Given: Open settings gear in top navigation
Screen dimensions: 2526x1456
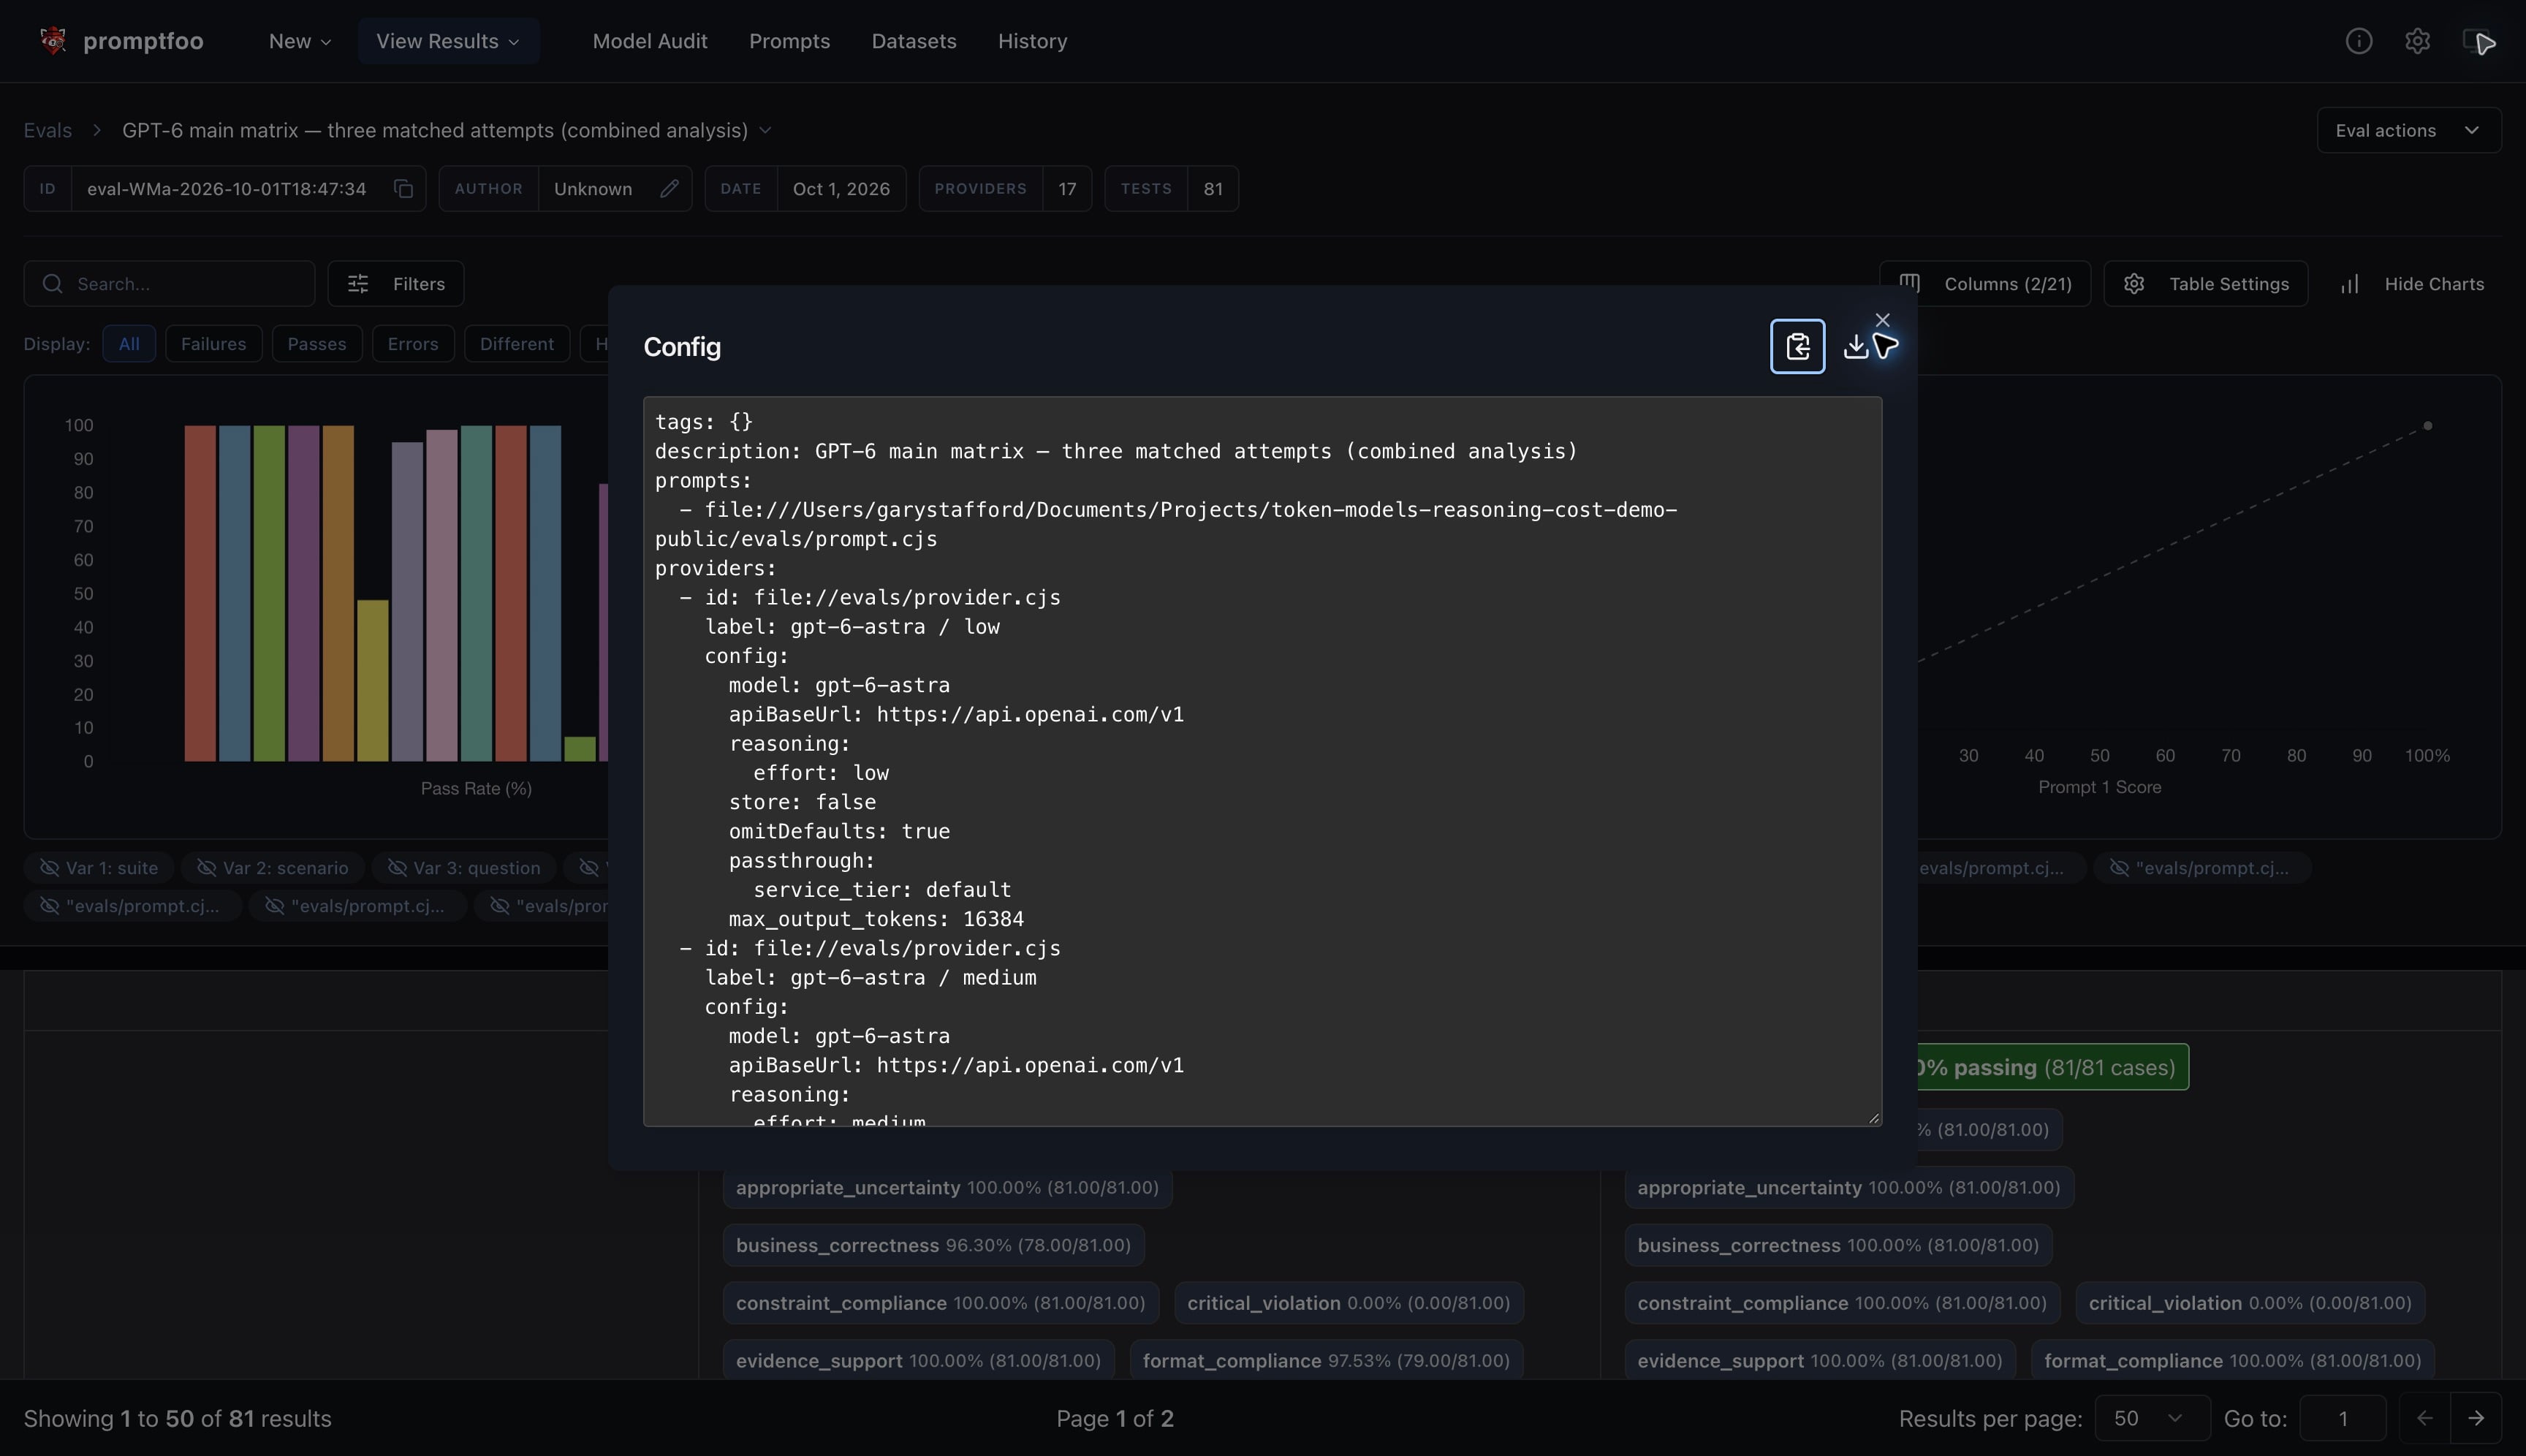Looking at the screenshot, I should pyautogui.click(x=2417, y=41).
